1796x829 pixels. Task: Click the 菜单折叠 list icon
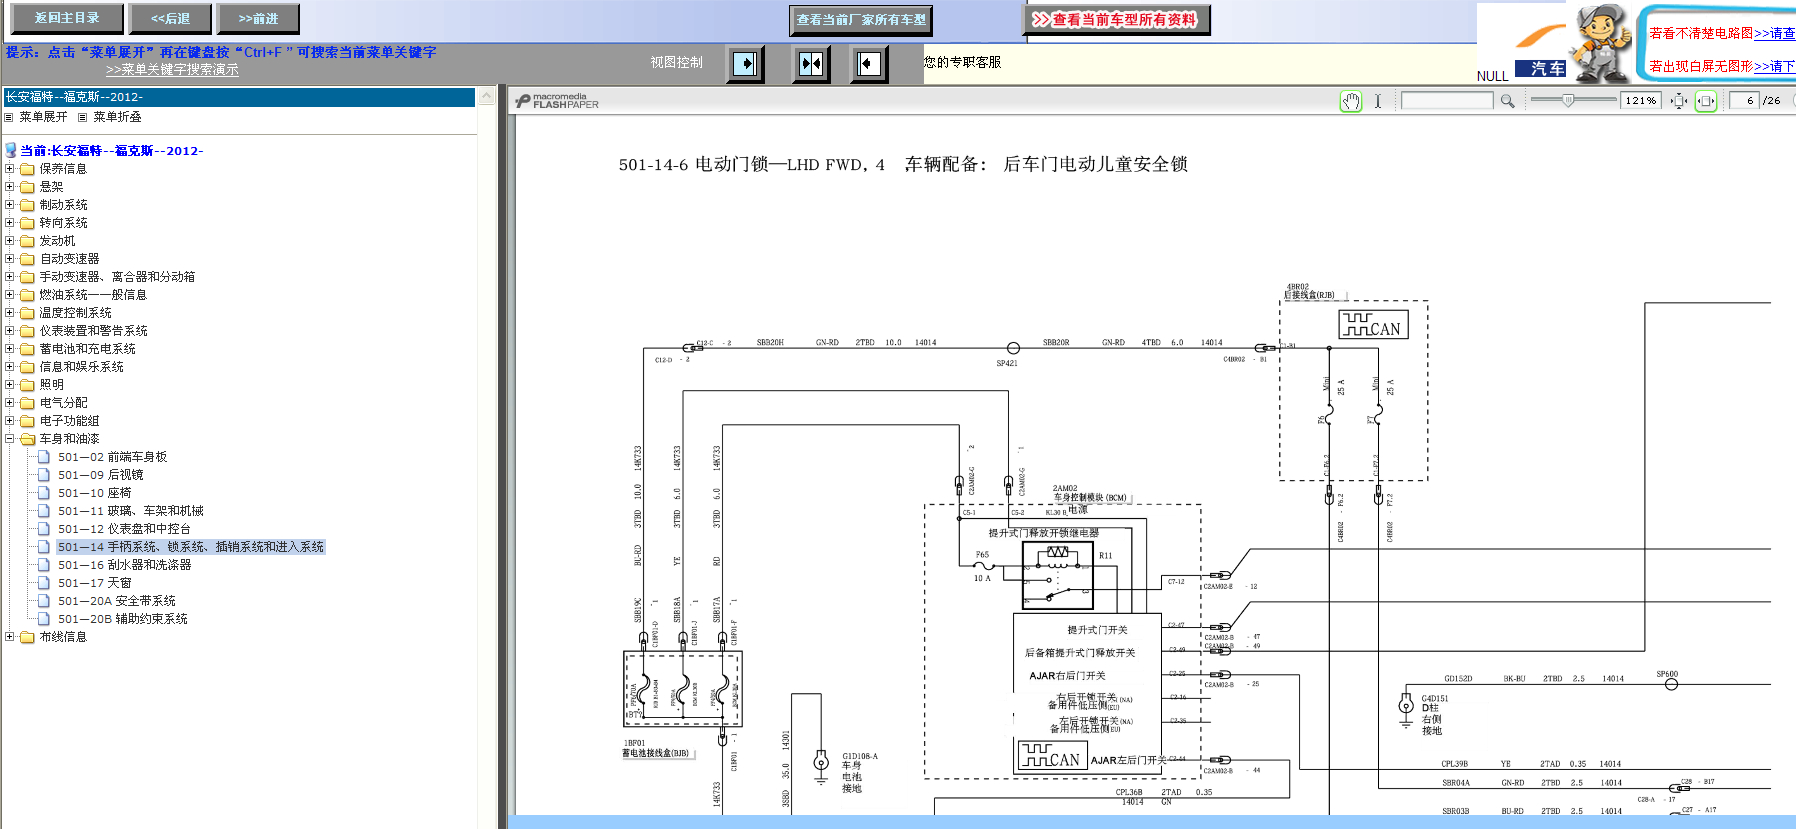(x=83, y=117)
